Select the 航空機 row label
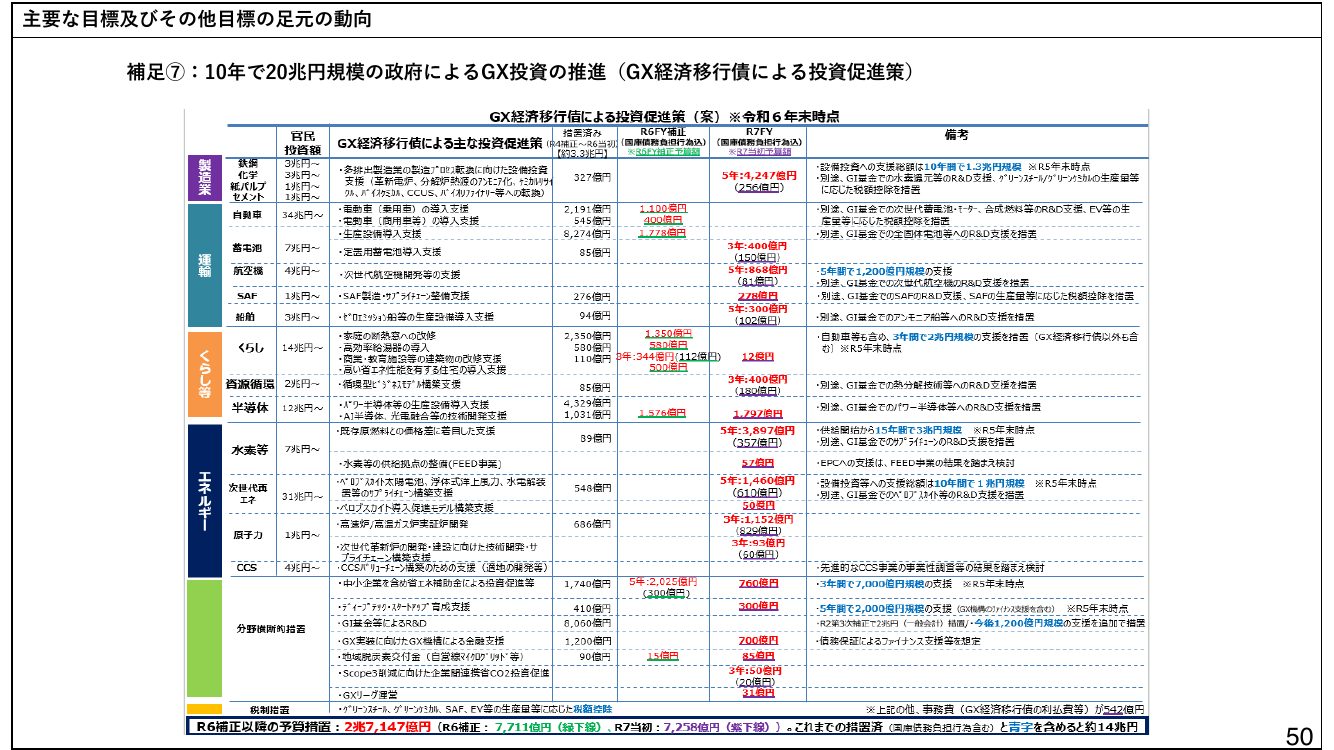 pyautogui.click(x=246, y=271)
